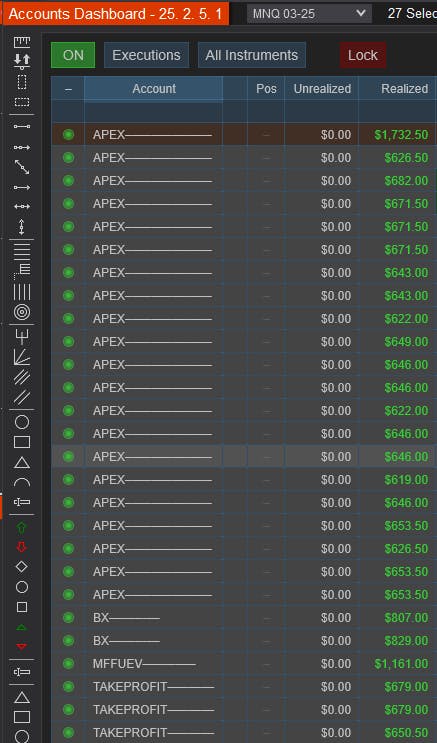
Task: Toggle status dot of MFFUEV account
Action: 68,663
